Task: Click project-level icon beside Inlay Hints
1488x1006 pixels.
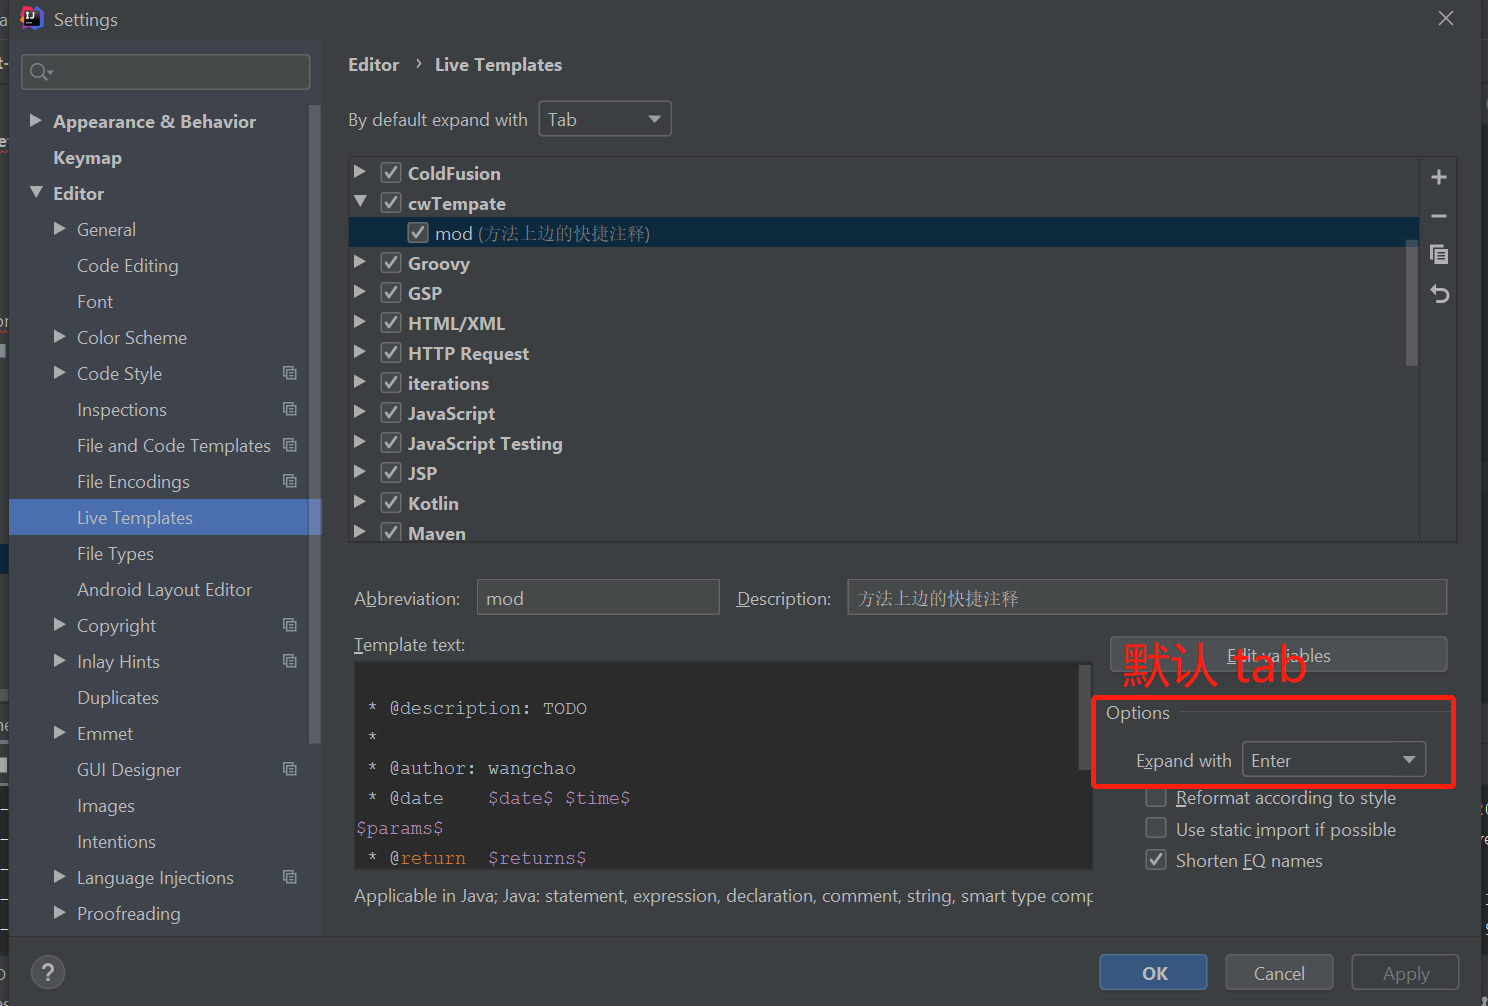Action: point(290,661)
